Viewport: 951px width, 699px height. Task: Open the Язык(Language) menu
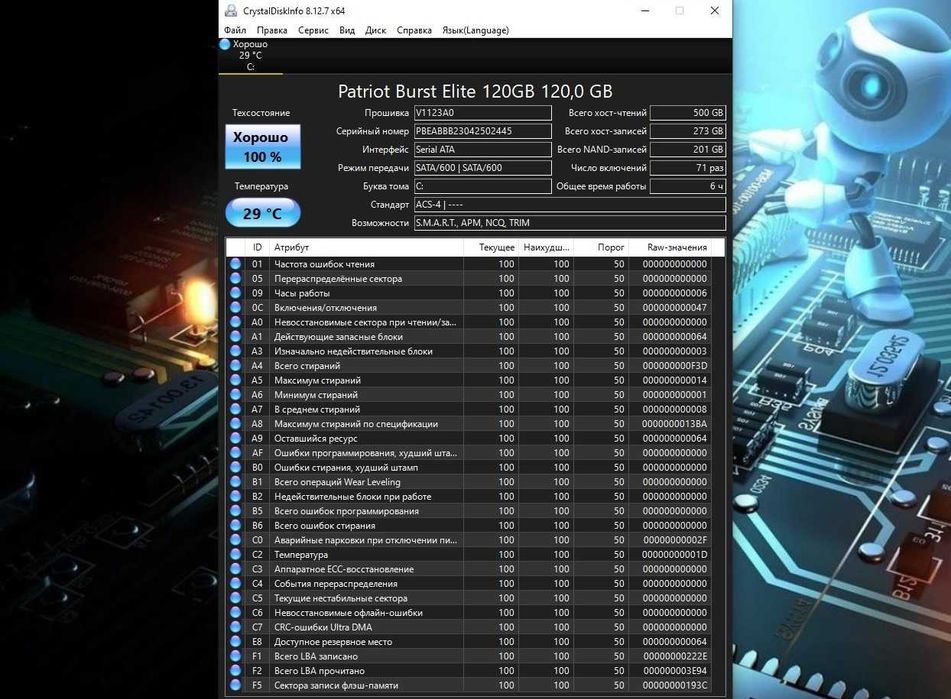[476, 30]
